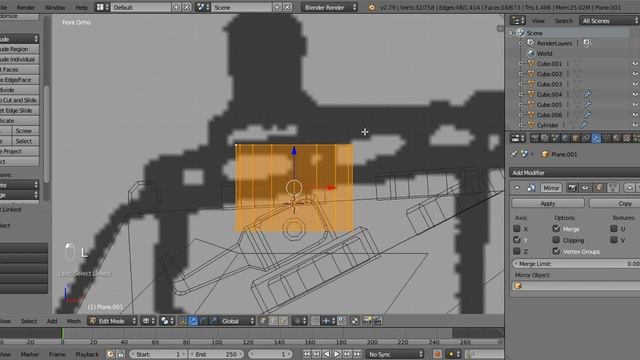Check the Z axis mirror checkbox
The height and width of the screenshot is (360, 640).
[517, 251]
